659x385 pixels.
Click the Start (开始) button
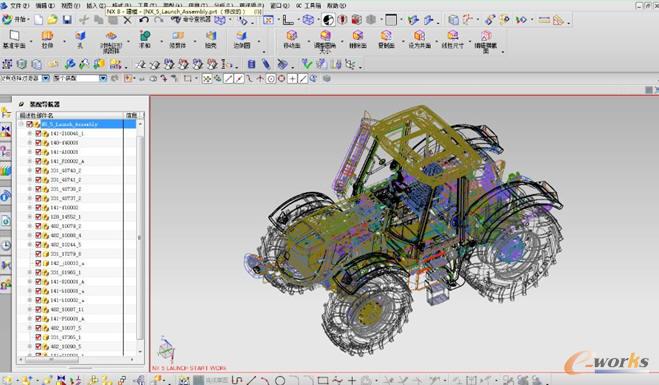(x=15, y=20)
